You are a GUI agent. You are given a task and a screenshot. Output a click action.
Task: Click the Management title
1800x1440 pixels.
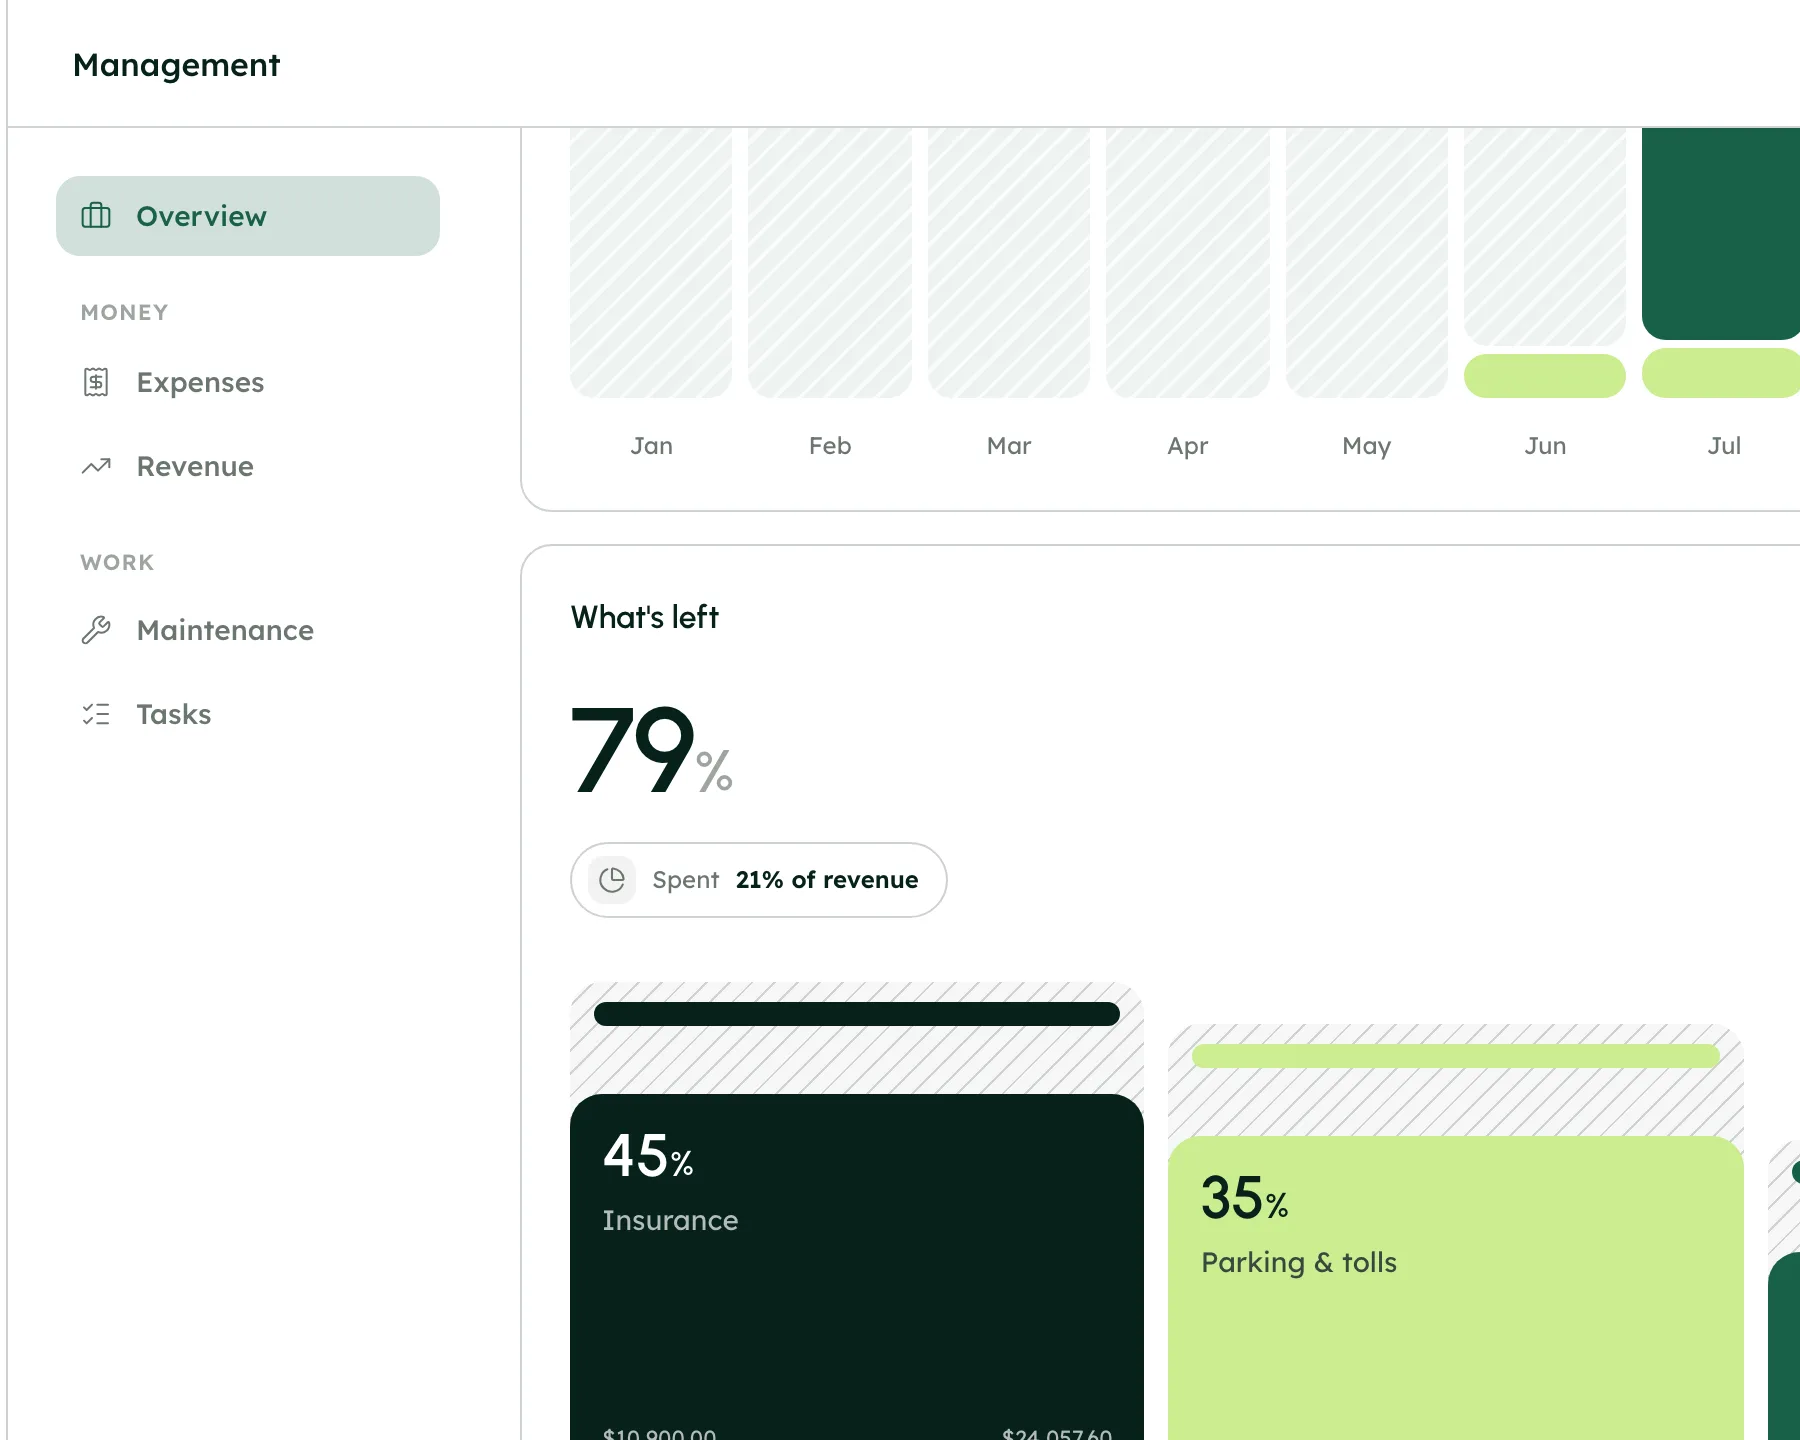(176, 65)
